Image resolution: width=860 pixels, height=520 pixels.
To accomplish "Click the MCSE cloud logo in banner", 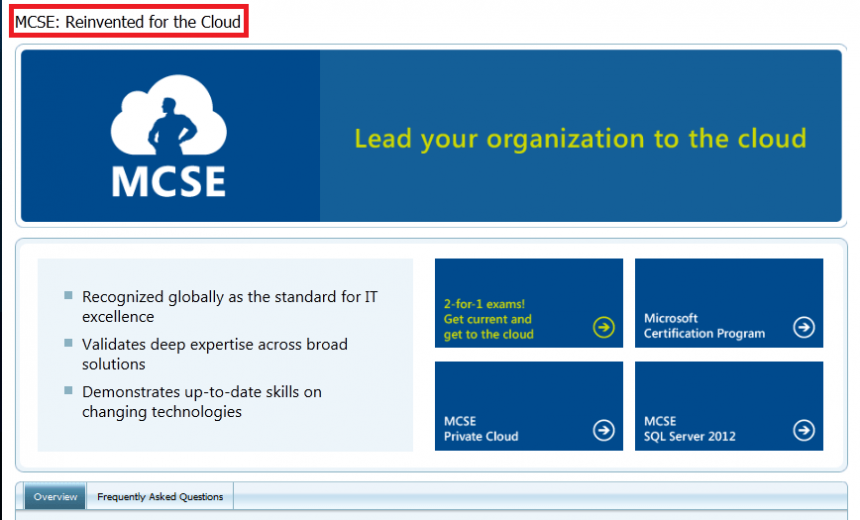I will (169, 136).
